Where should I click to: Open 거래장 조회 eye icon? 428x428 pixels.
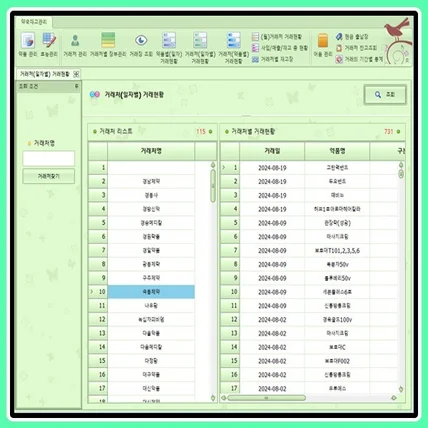point(141,44)
